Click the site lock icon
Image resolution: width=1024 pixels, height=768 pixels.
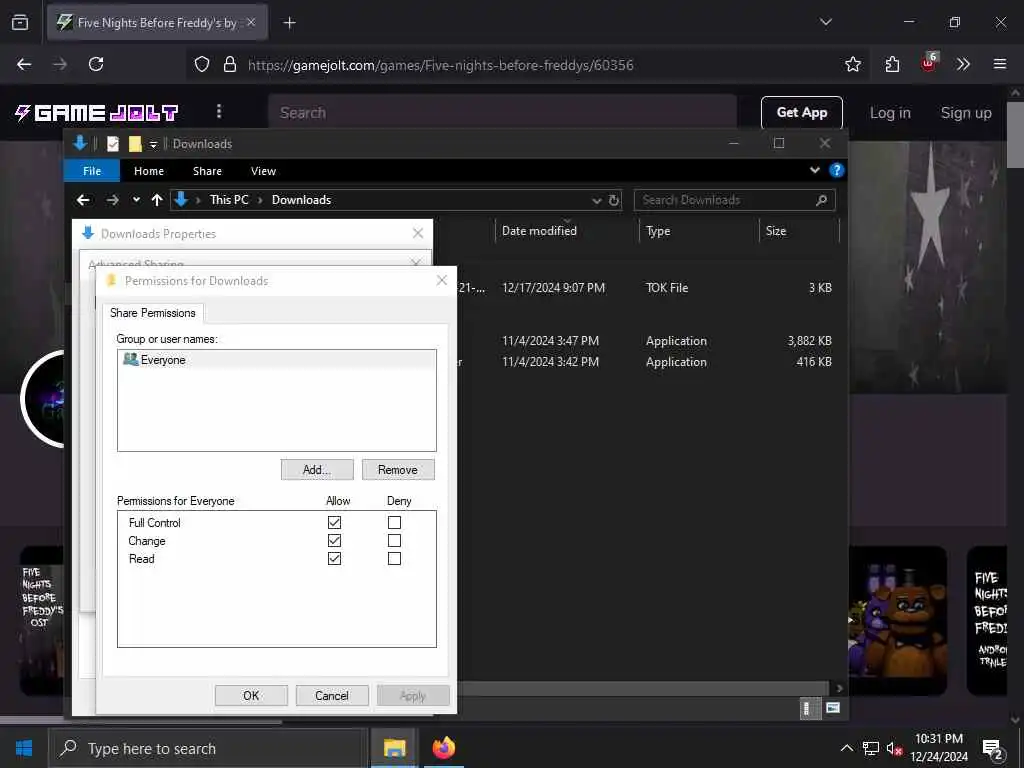pyautogui.click(x=229, y=64)
